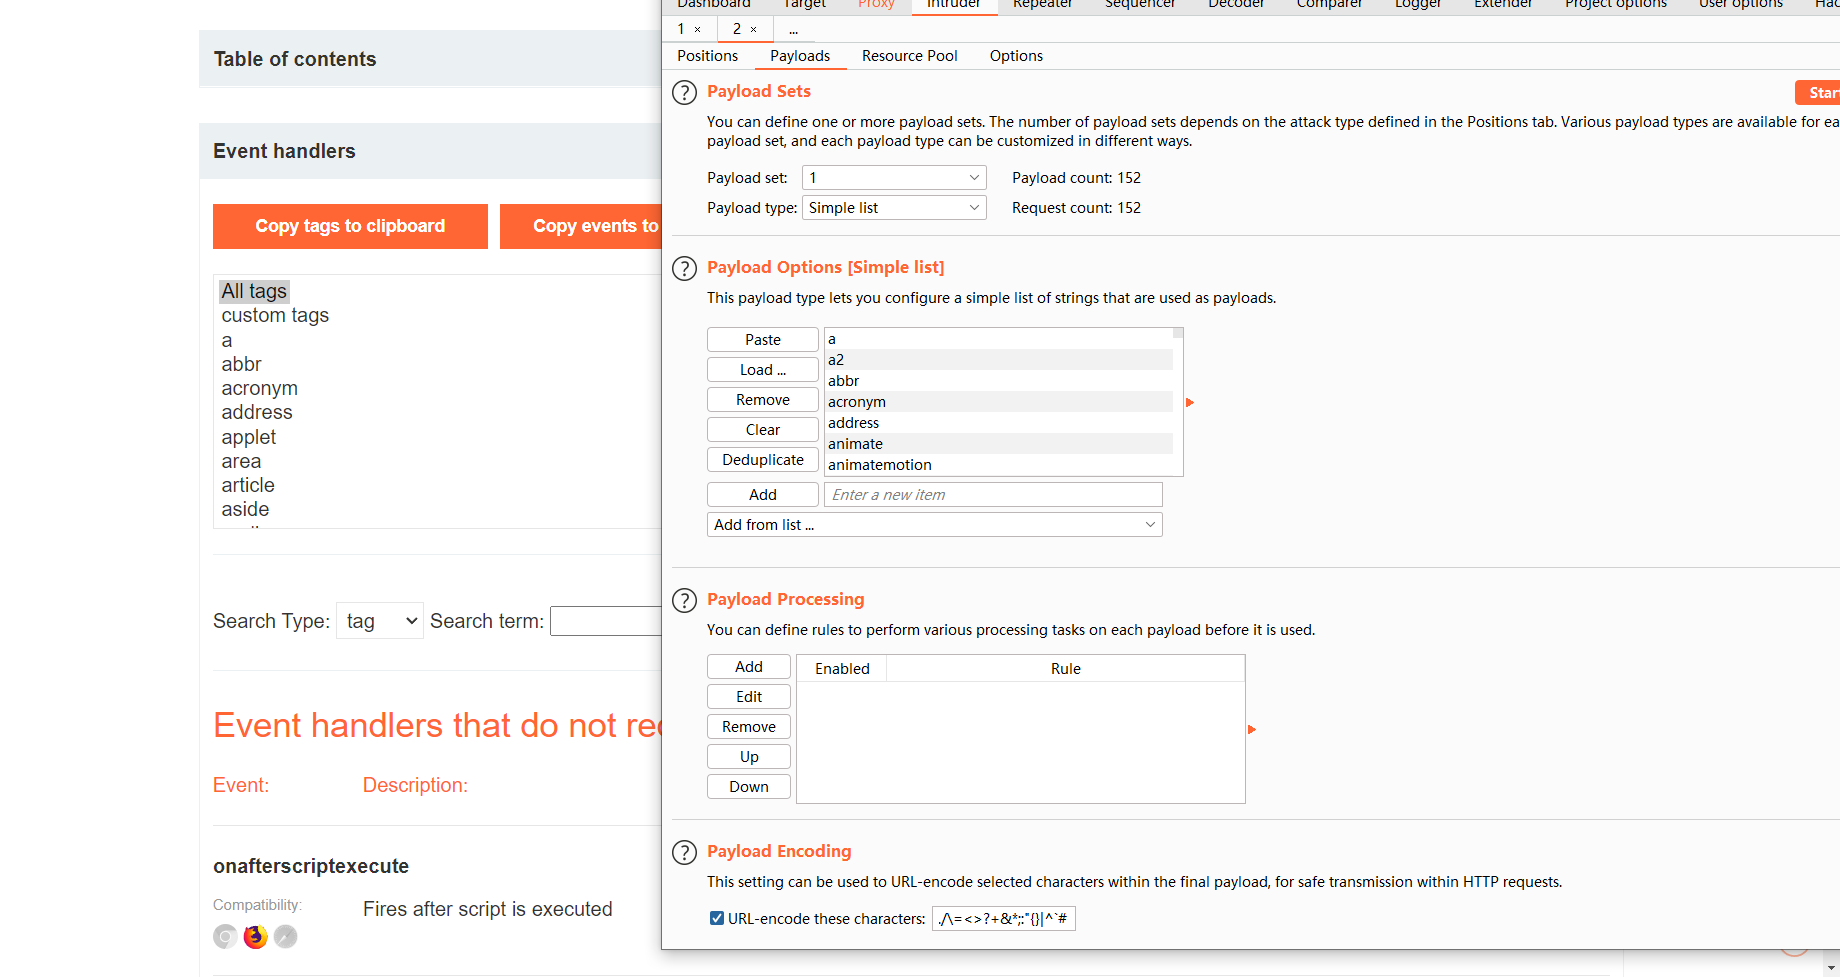Click the Edit rule button
The width and height of the screenshot is (1840, 977).
tap(749, 697)
